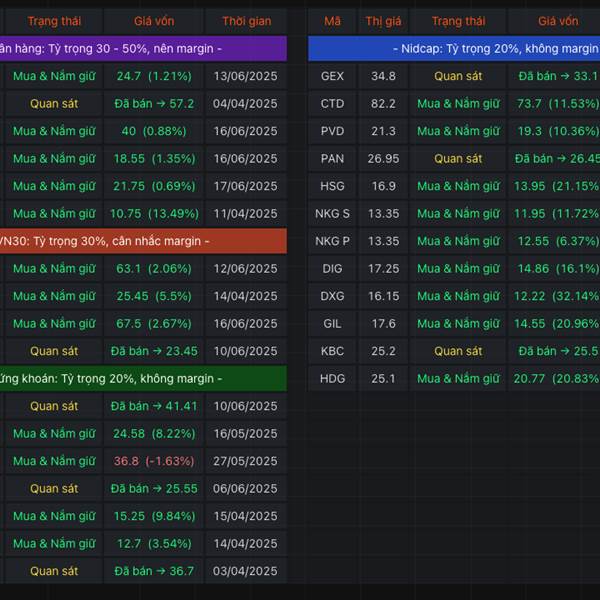Click cost cell 24.58 (8.22%)
The height and width of the screenshot is (600, 600).
tap(154, 434)
